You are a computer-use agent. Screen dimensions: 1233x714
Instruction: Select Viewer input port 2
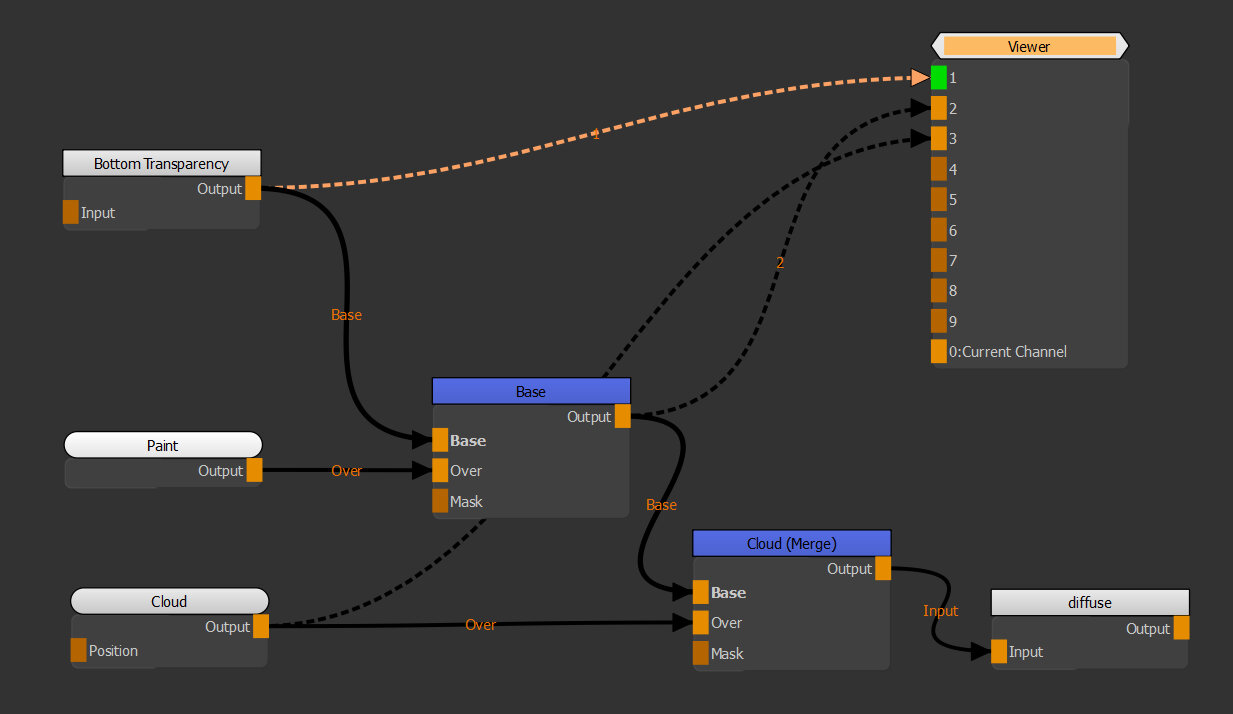click(939, 108)
